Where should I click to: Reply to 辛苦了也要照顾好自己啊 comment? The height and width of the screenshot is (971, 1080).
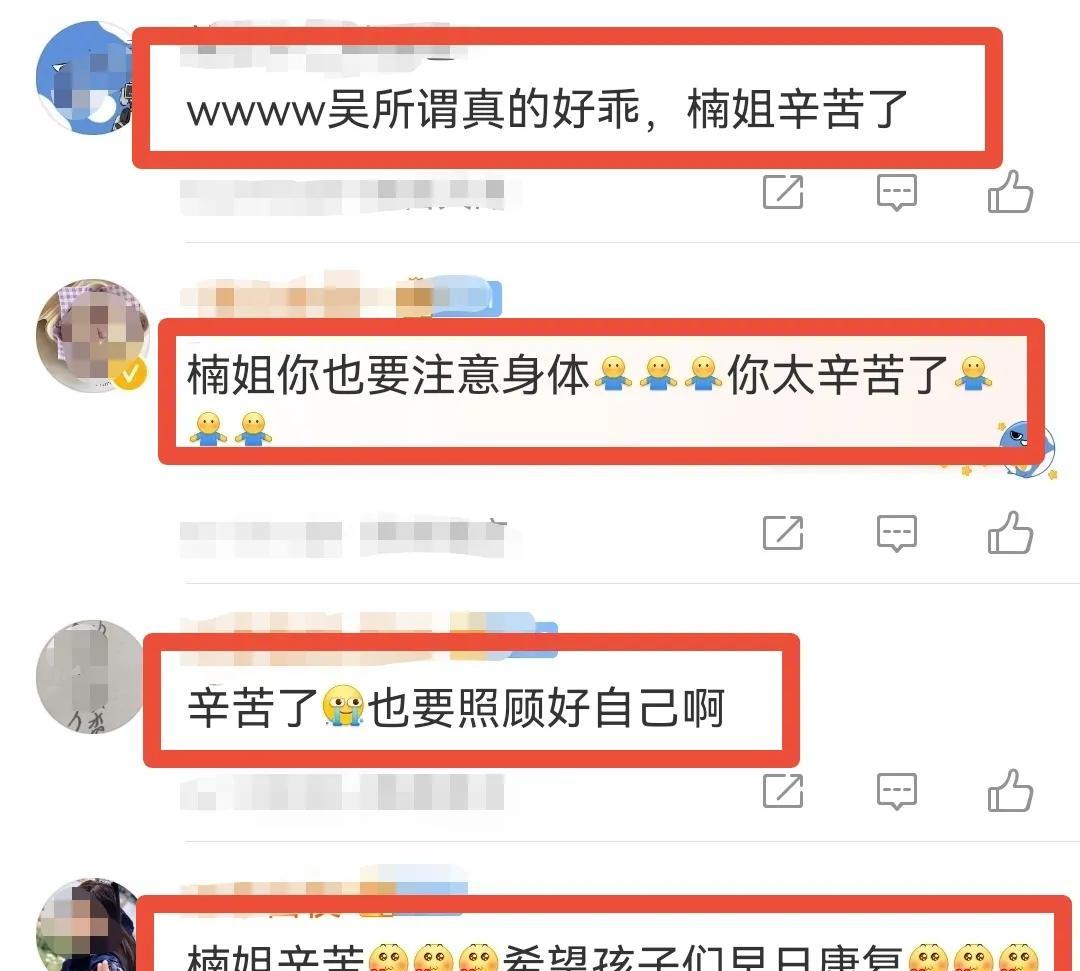(x=897, y=791)
